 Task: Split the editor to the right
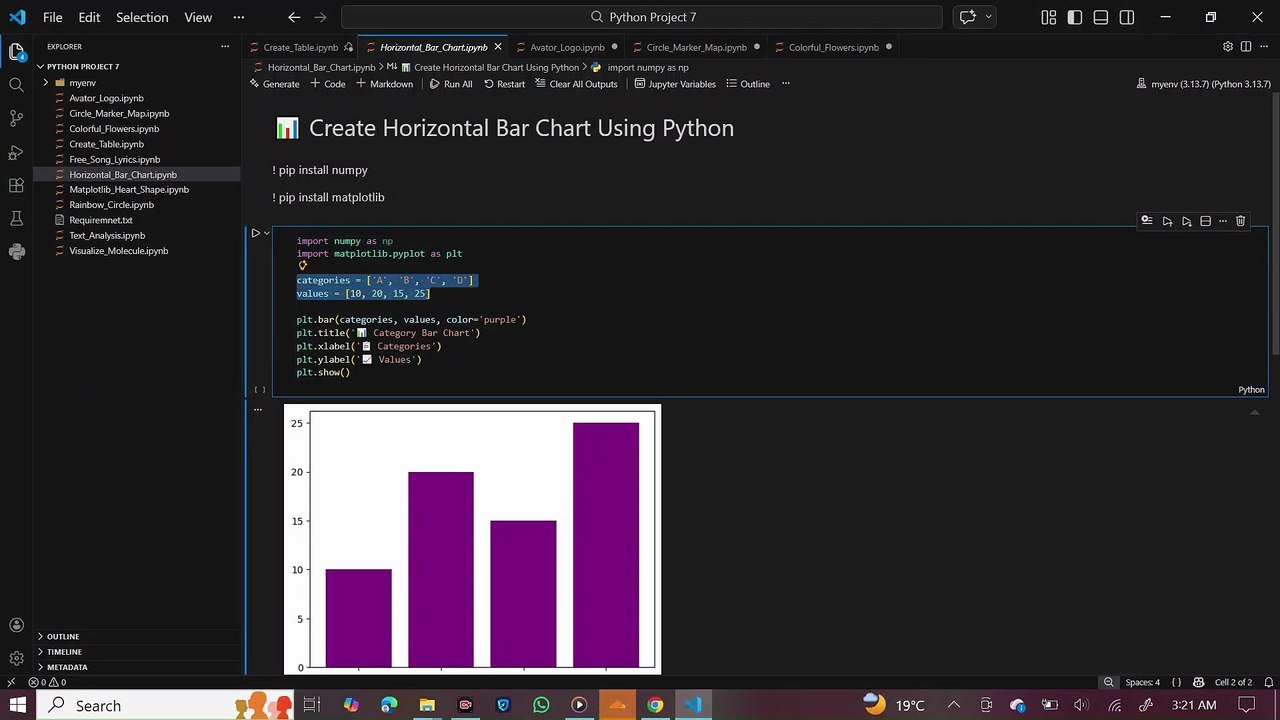pos(1246,47)
